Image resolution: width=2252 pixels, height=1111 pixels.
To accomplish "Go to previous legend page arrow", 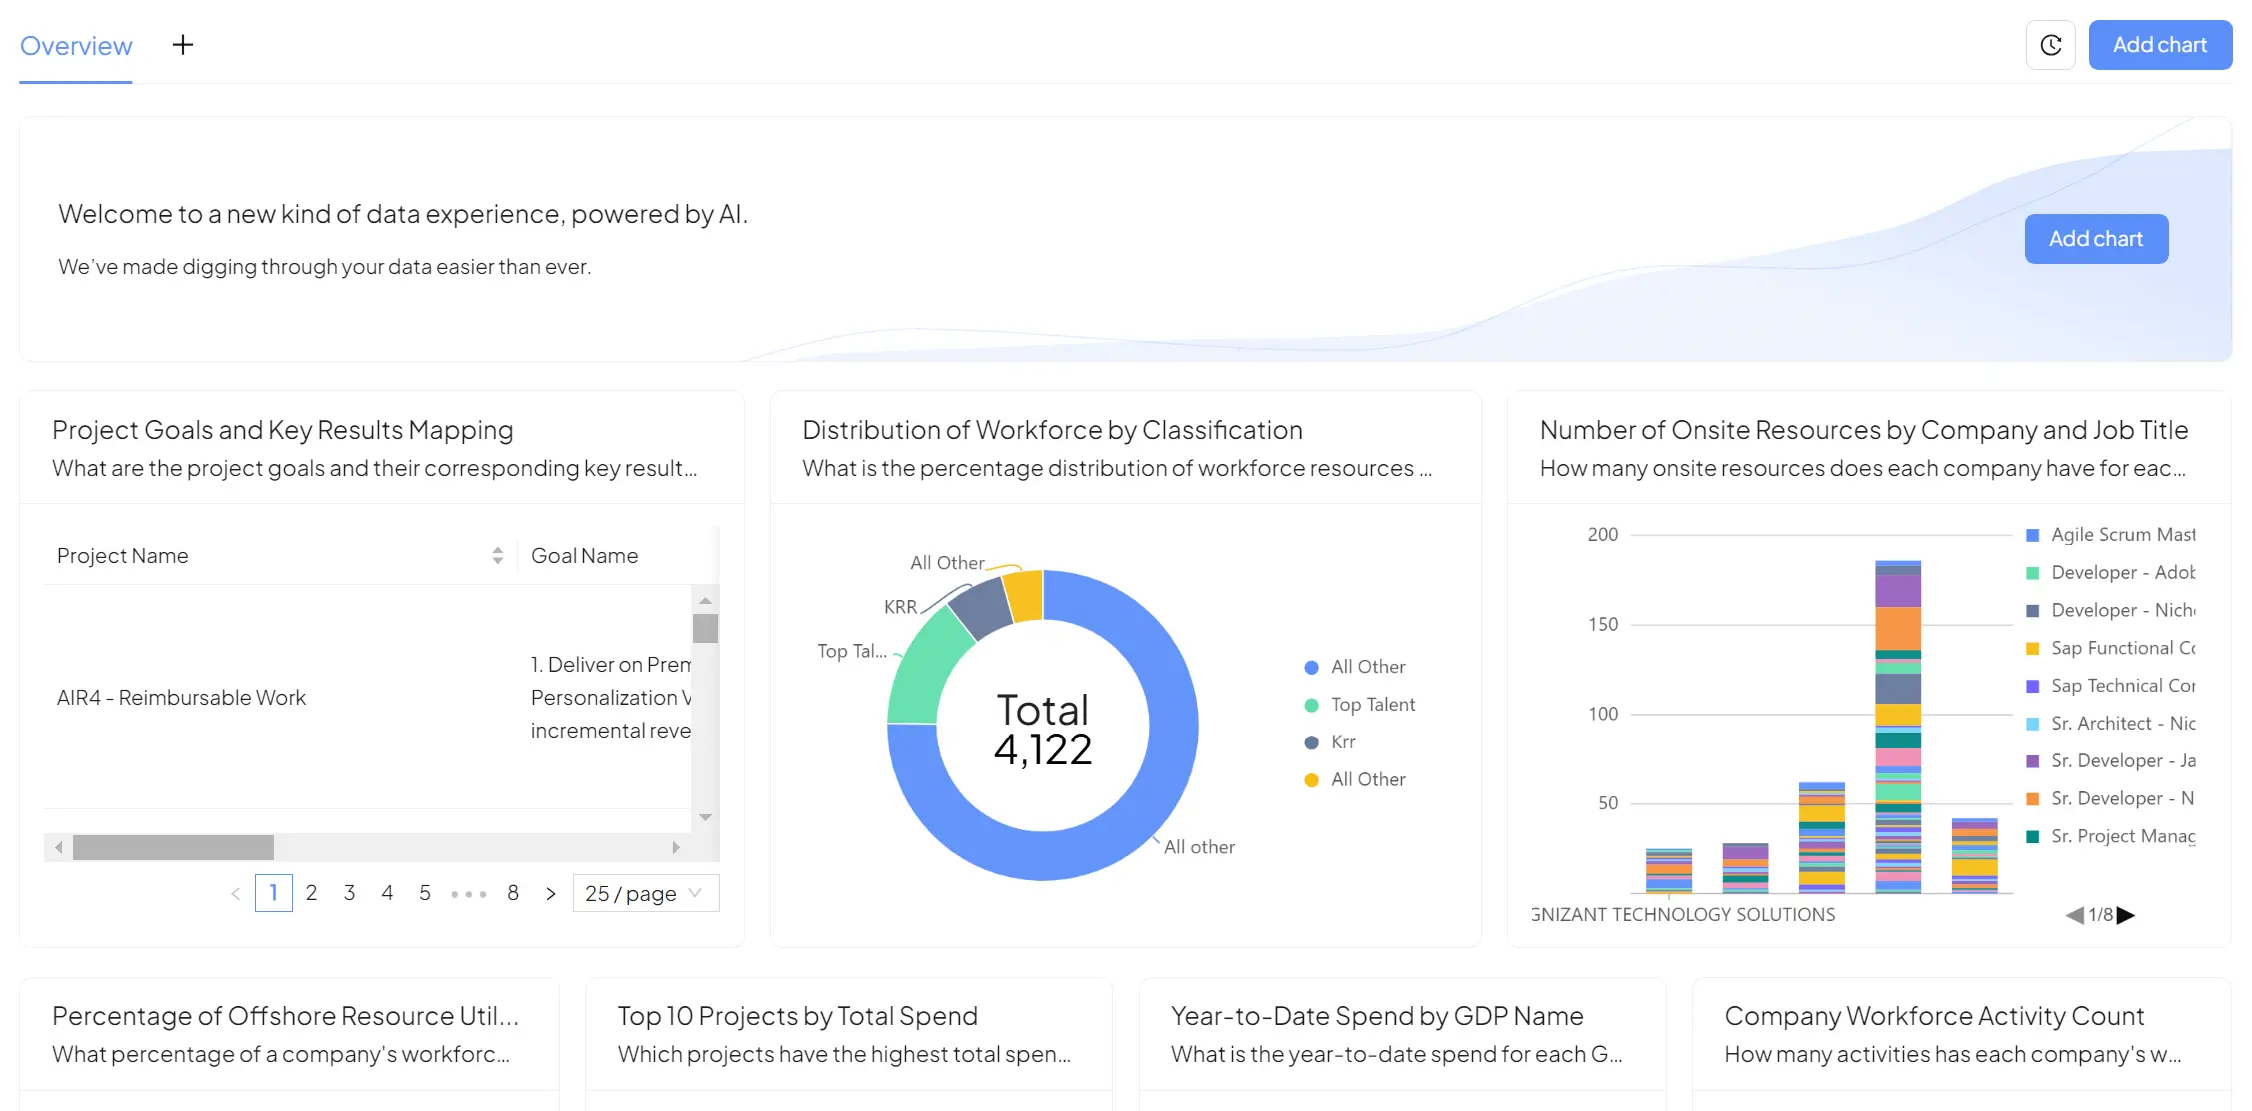I will pos(2075,915).
